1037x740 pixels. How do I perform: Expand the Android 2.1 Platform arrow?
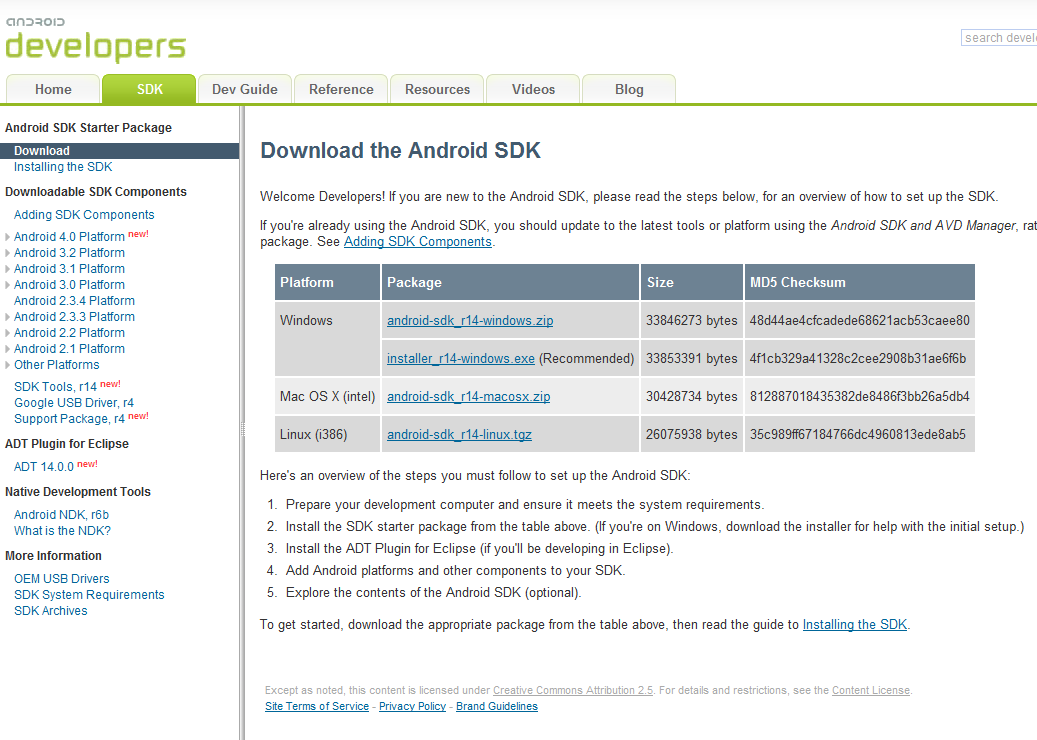click(7, 349)
